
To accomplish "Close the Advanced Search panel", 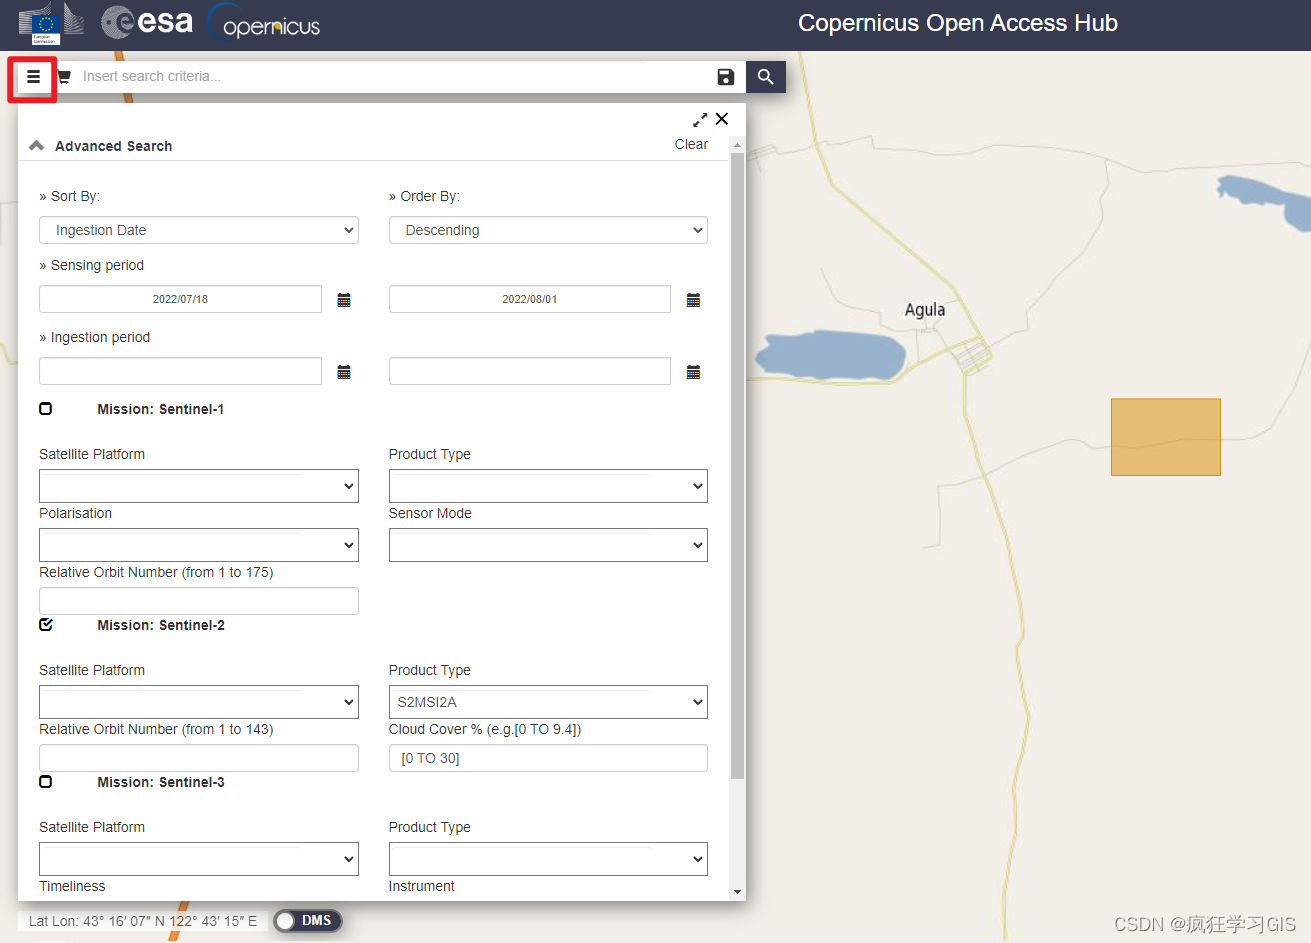I will [722, 119].
